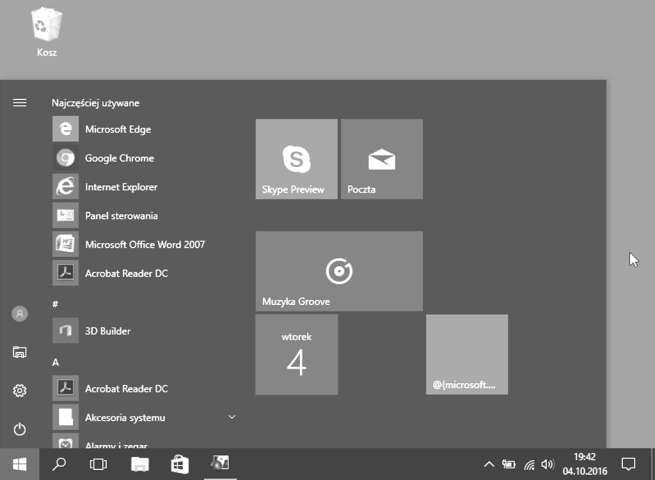Switch to the running app on taskbar

coord(220,464)
